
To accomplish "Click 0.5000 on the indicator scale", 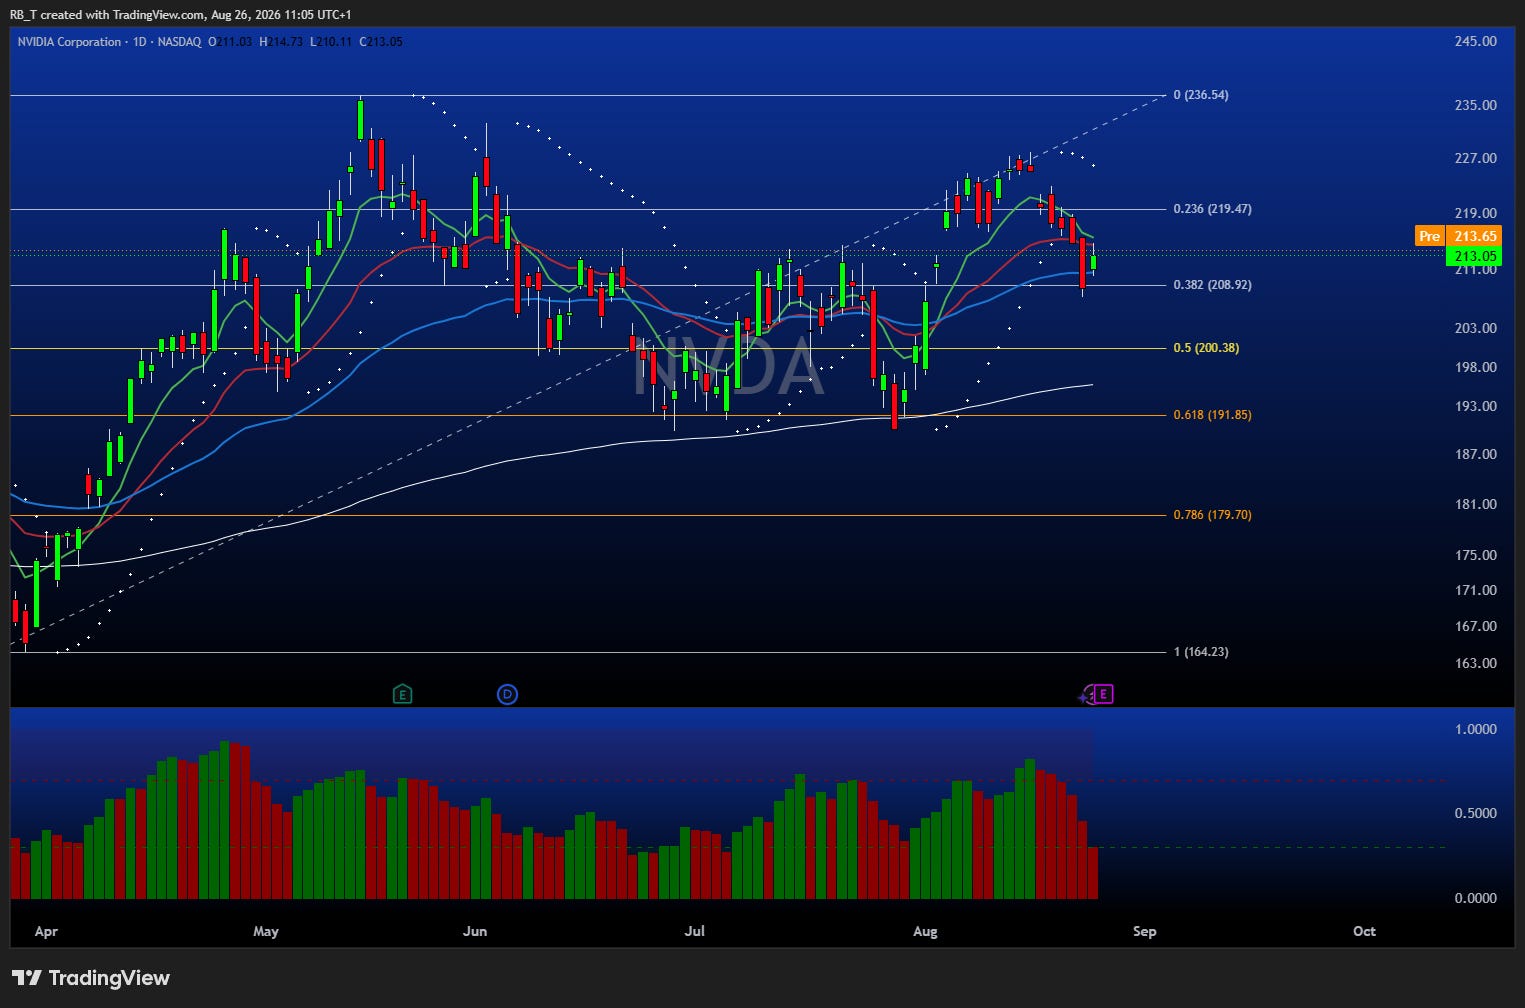I will click(x=1476, y=813).
